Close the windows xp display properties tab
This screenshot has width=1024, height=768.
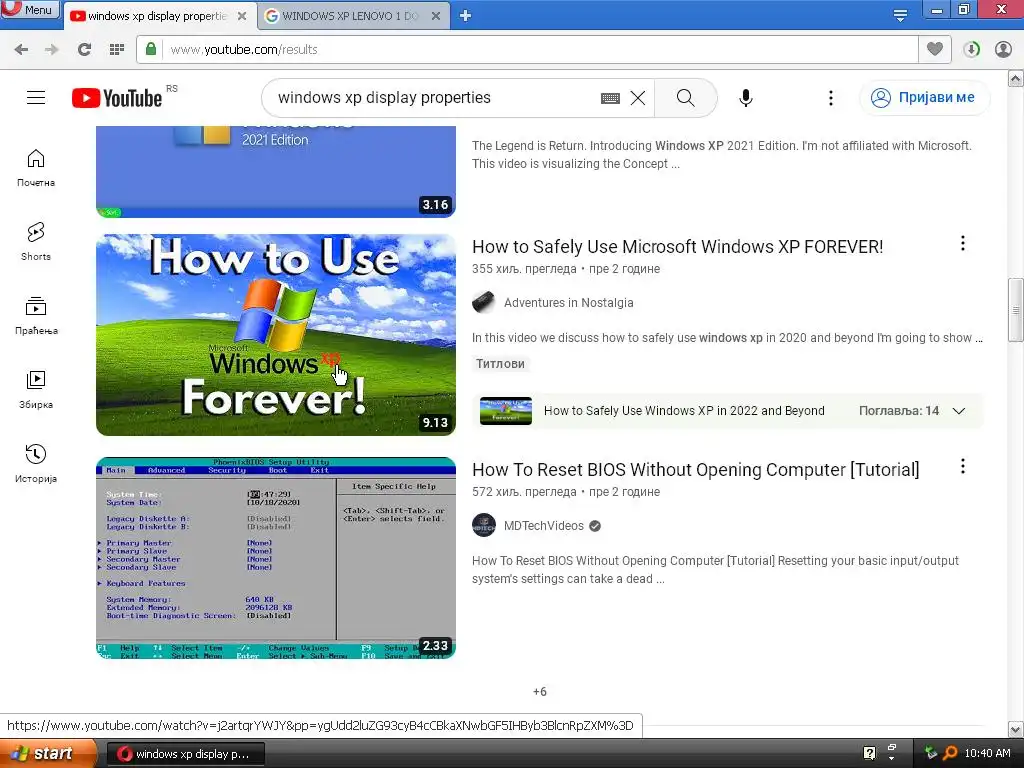point(242,16)
